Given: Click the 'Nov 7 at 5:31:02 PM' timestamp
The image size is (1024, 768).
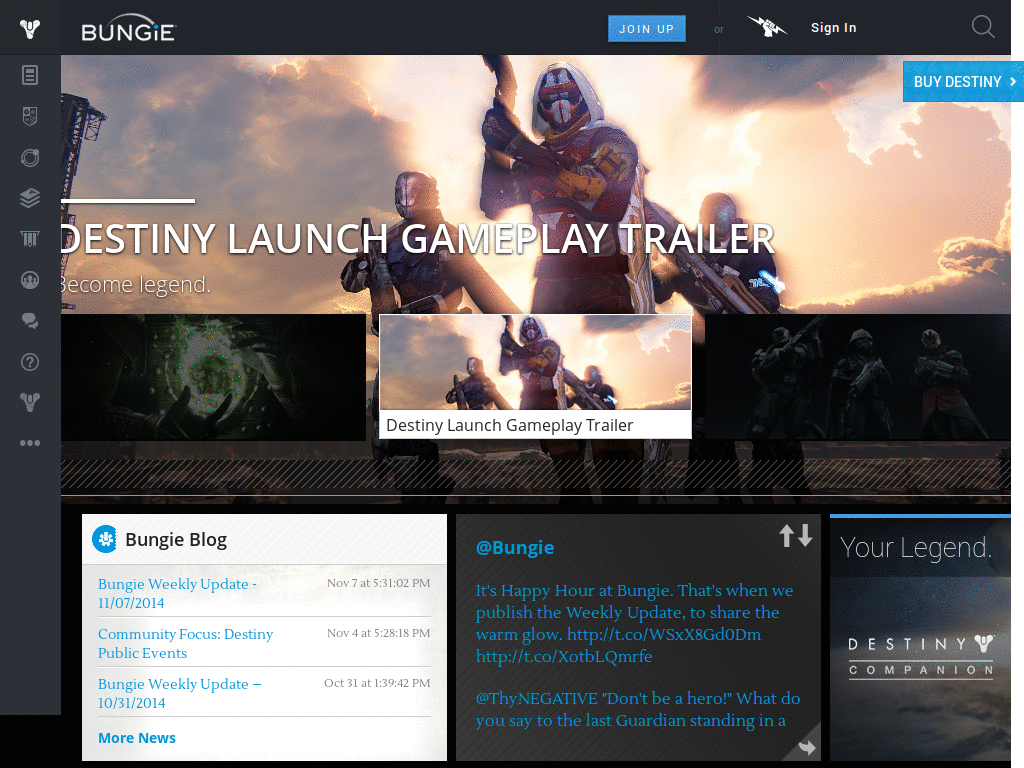Looking at the screenshot, I should coord(378,583).
